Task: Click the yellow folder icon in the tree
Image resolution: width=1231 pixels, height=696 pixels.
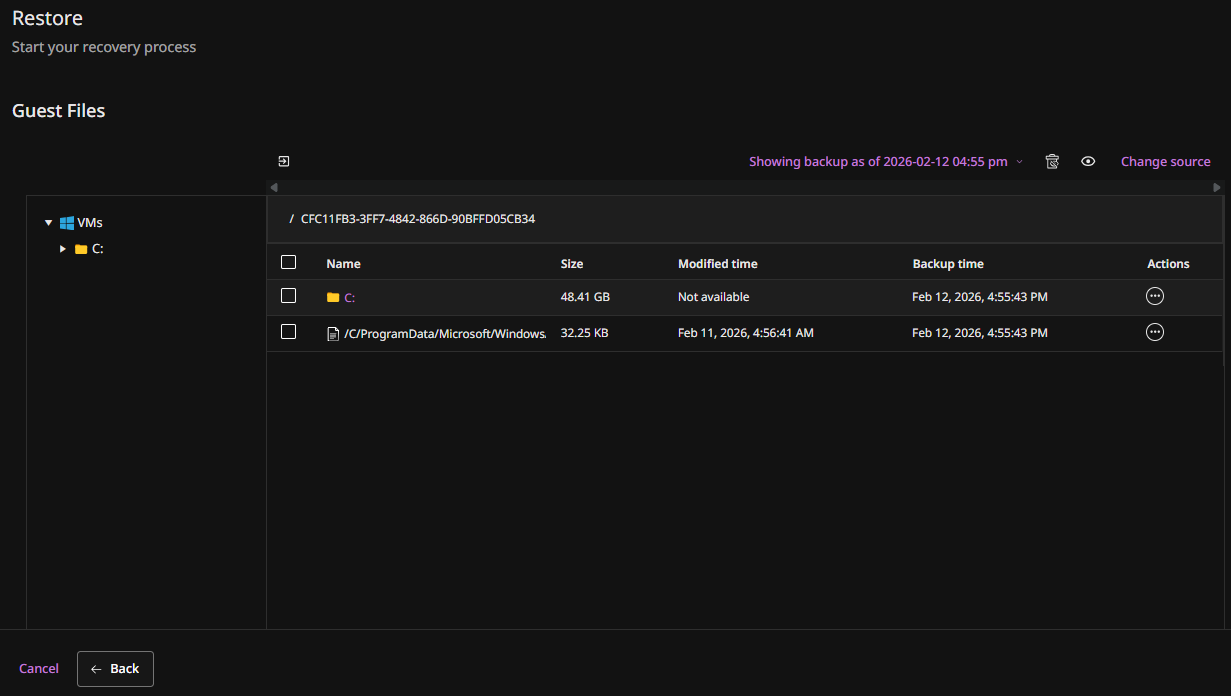Action: pyautogui.click(x=81, y=249)
